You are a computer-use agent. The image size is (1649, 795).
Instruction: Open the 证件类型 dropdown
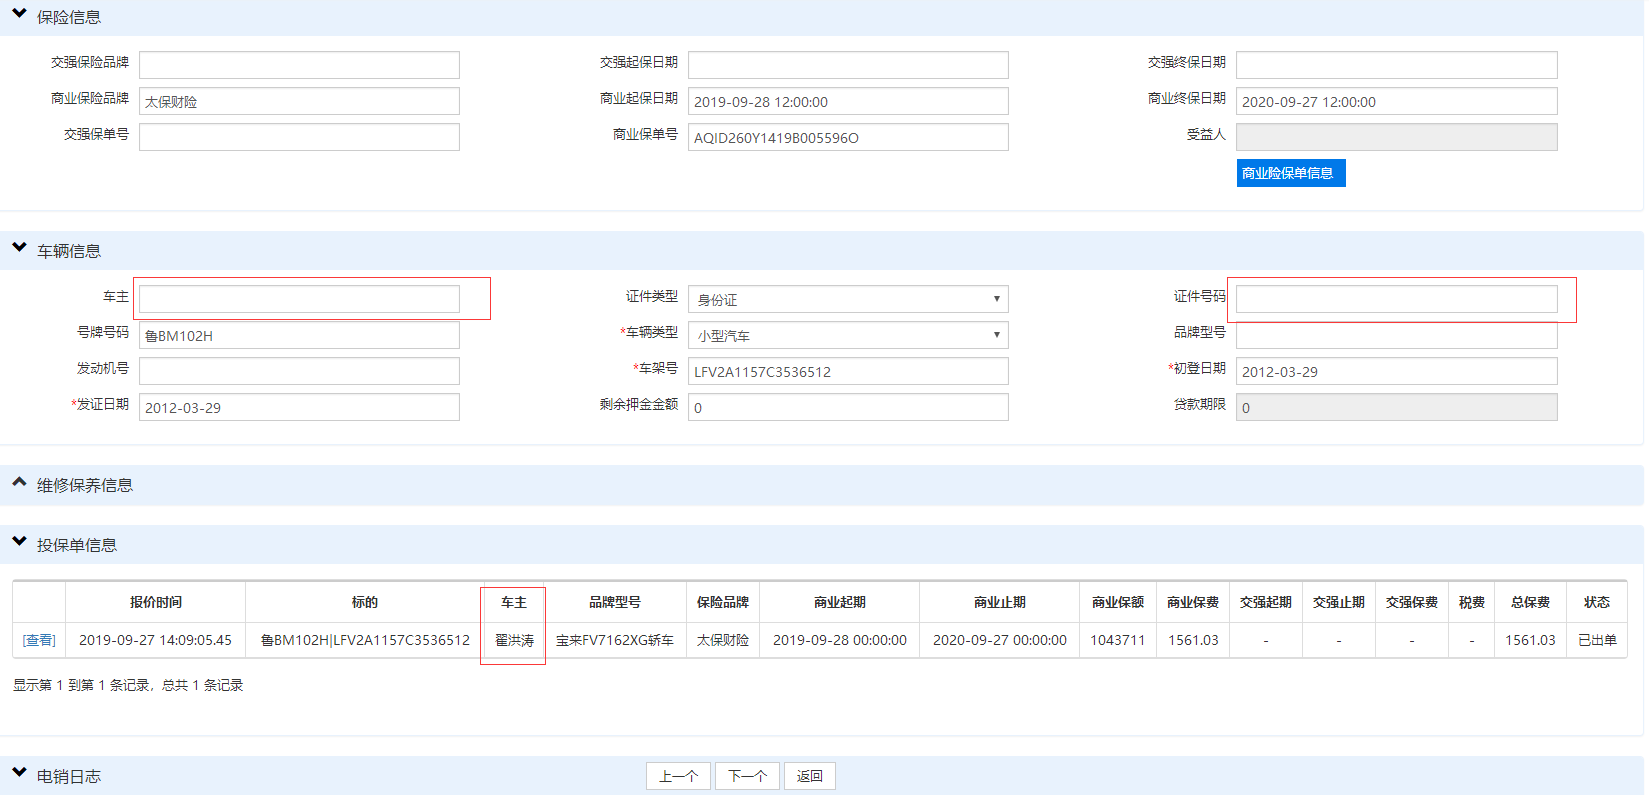pyautogui.click(x=848, y=299)
